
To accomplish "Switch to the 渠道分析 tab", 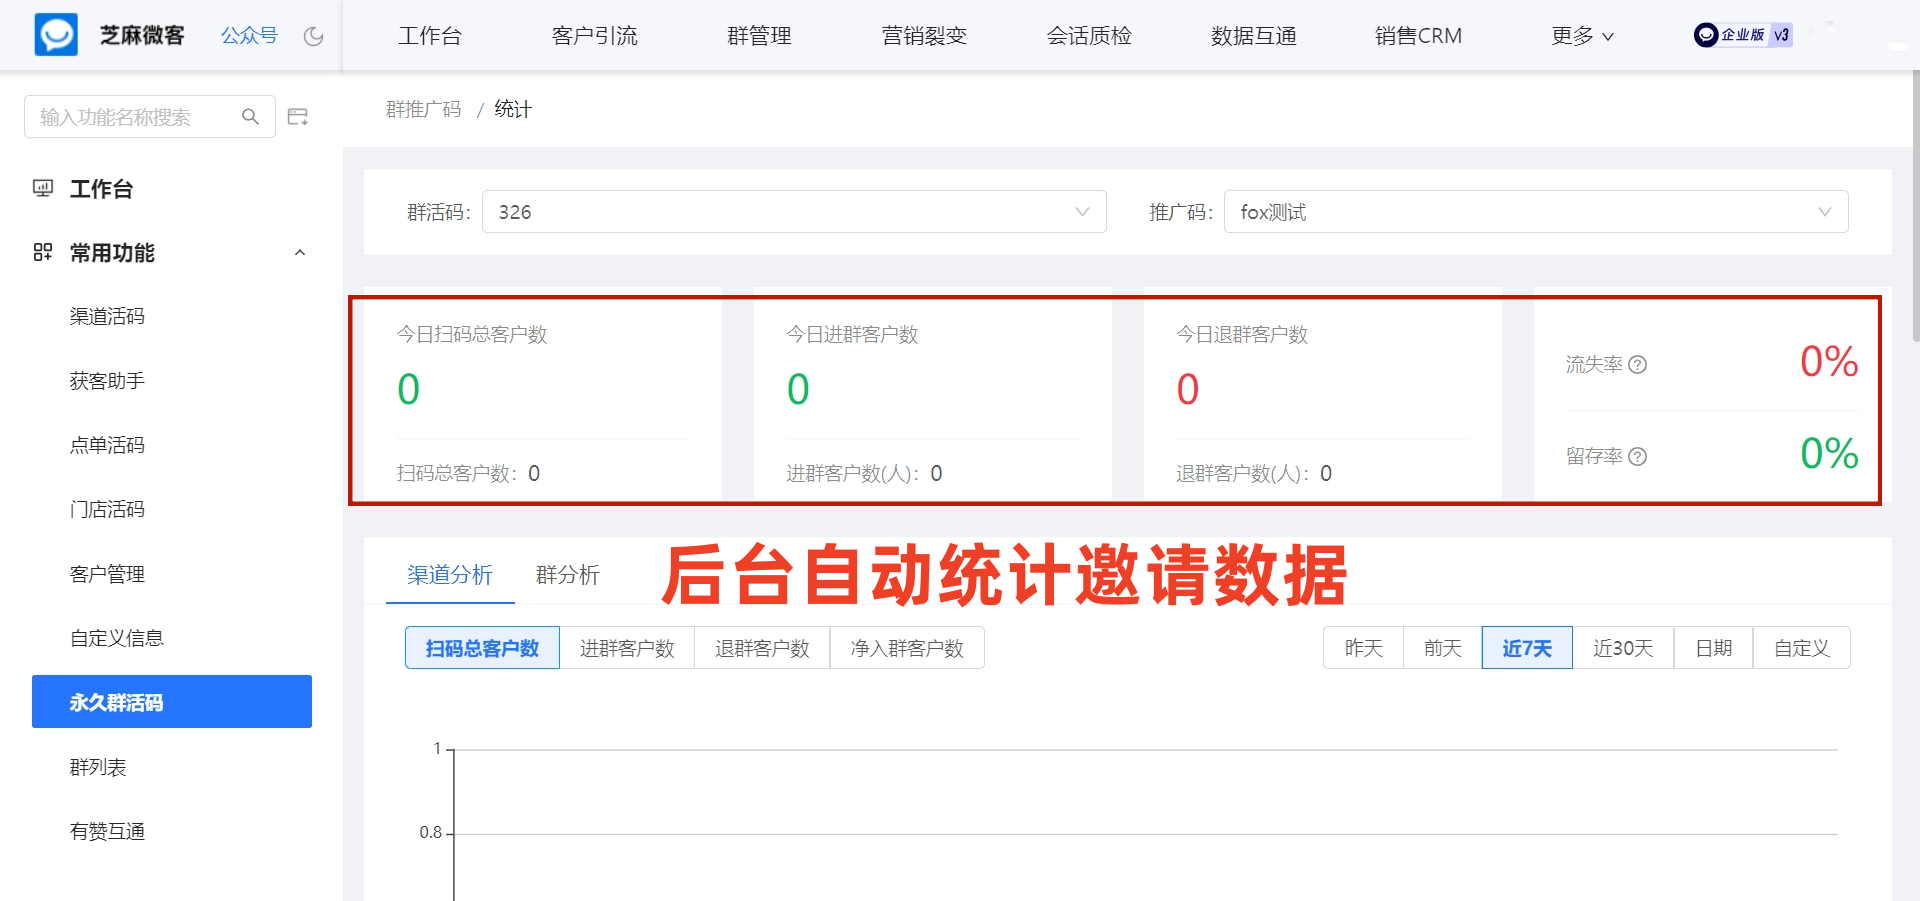I will tap(450, 575).
